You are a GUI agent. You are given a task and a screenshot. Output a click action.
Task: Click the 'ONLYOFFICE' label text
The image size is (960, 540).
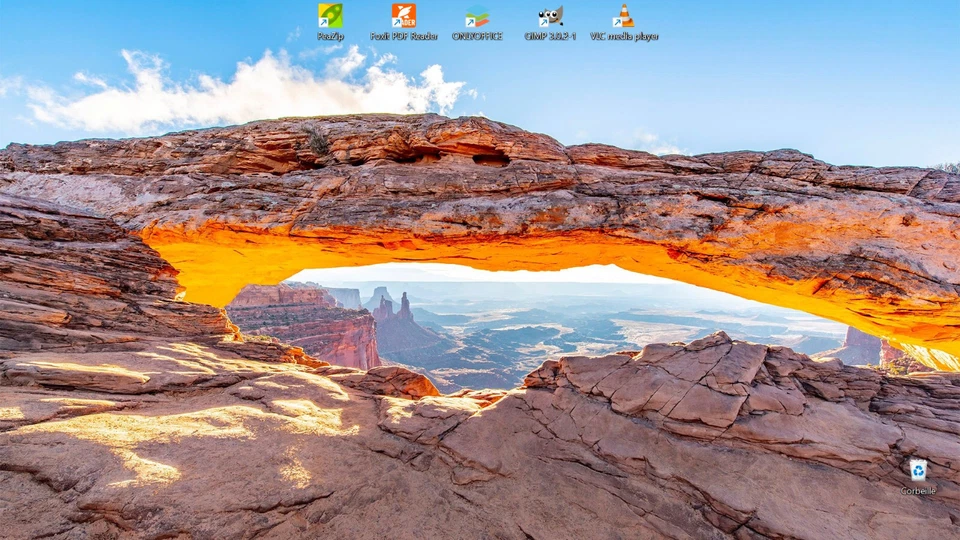(477, 37)
